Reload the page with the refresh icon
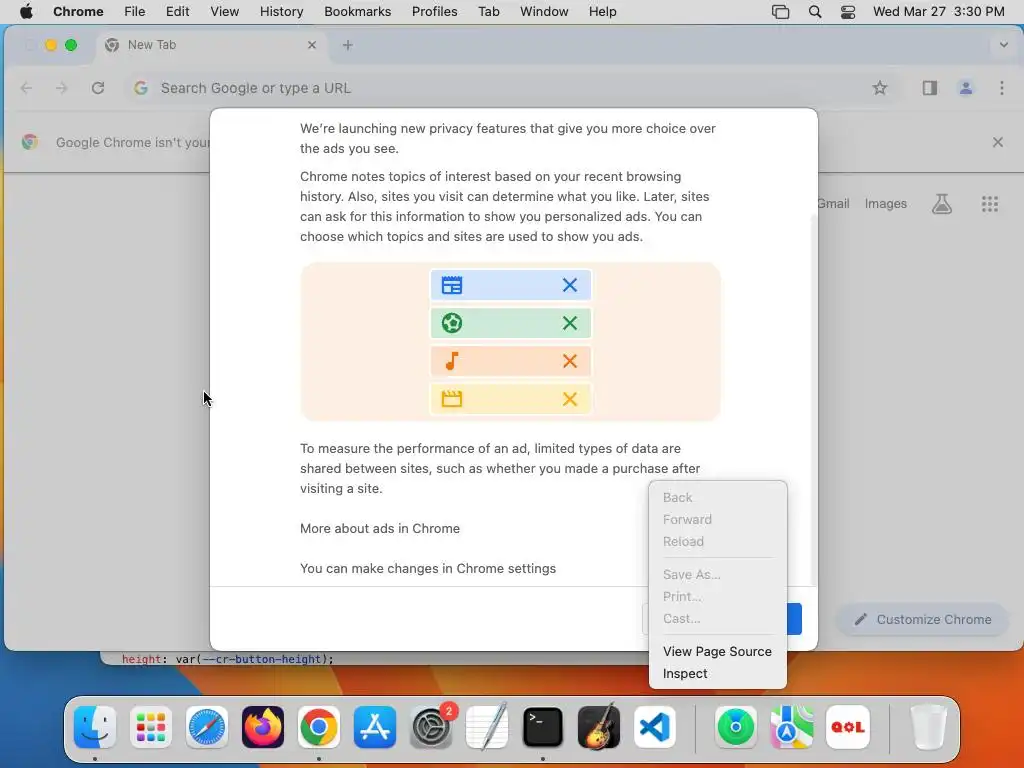The height and width of the screenshot is (768, 1024). coord(98,88)
